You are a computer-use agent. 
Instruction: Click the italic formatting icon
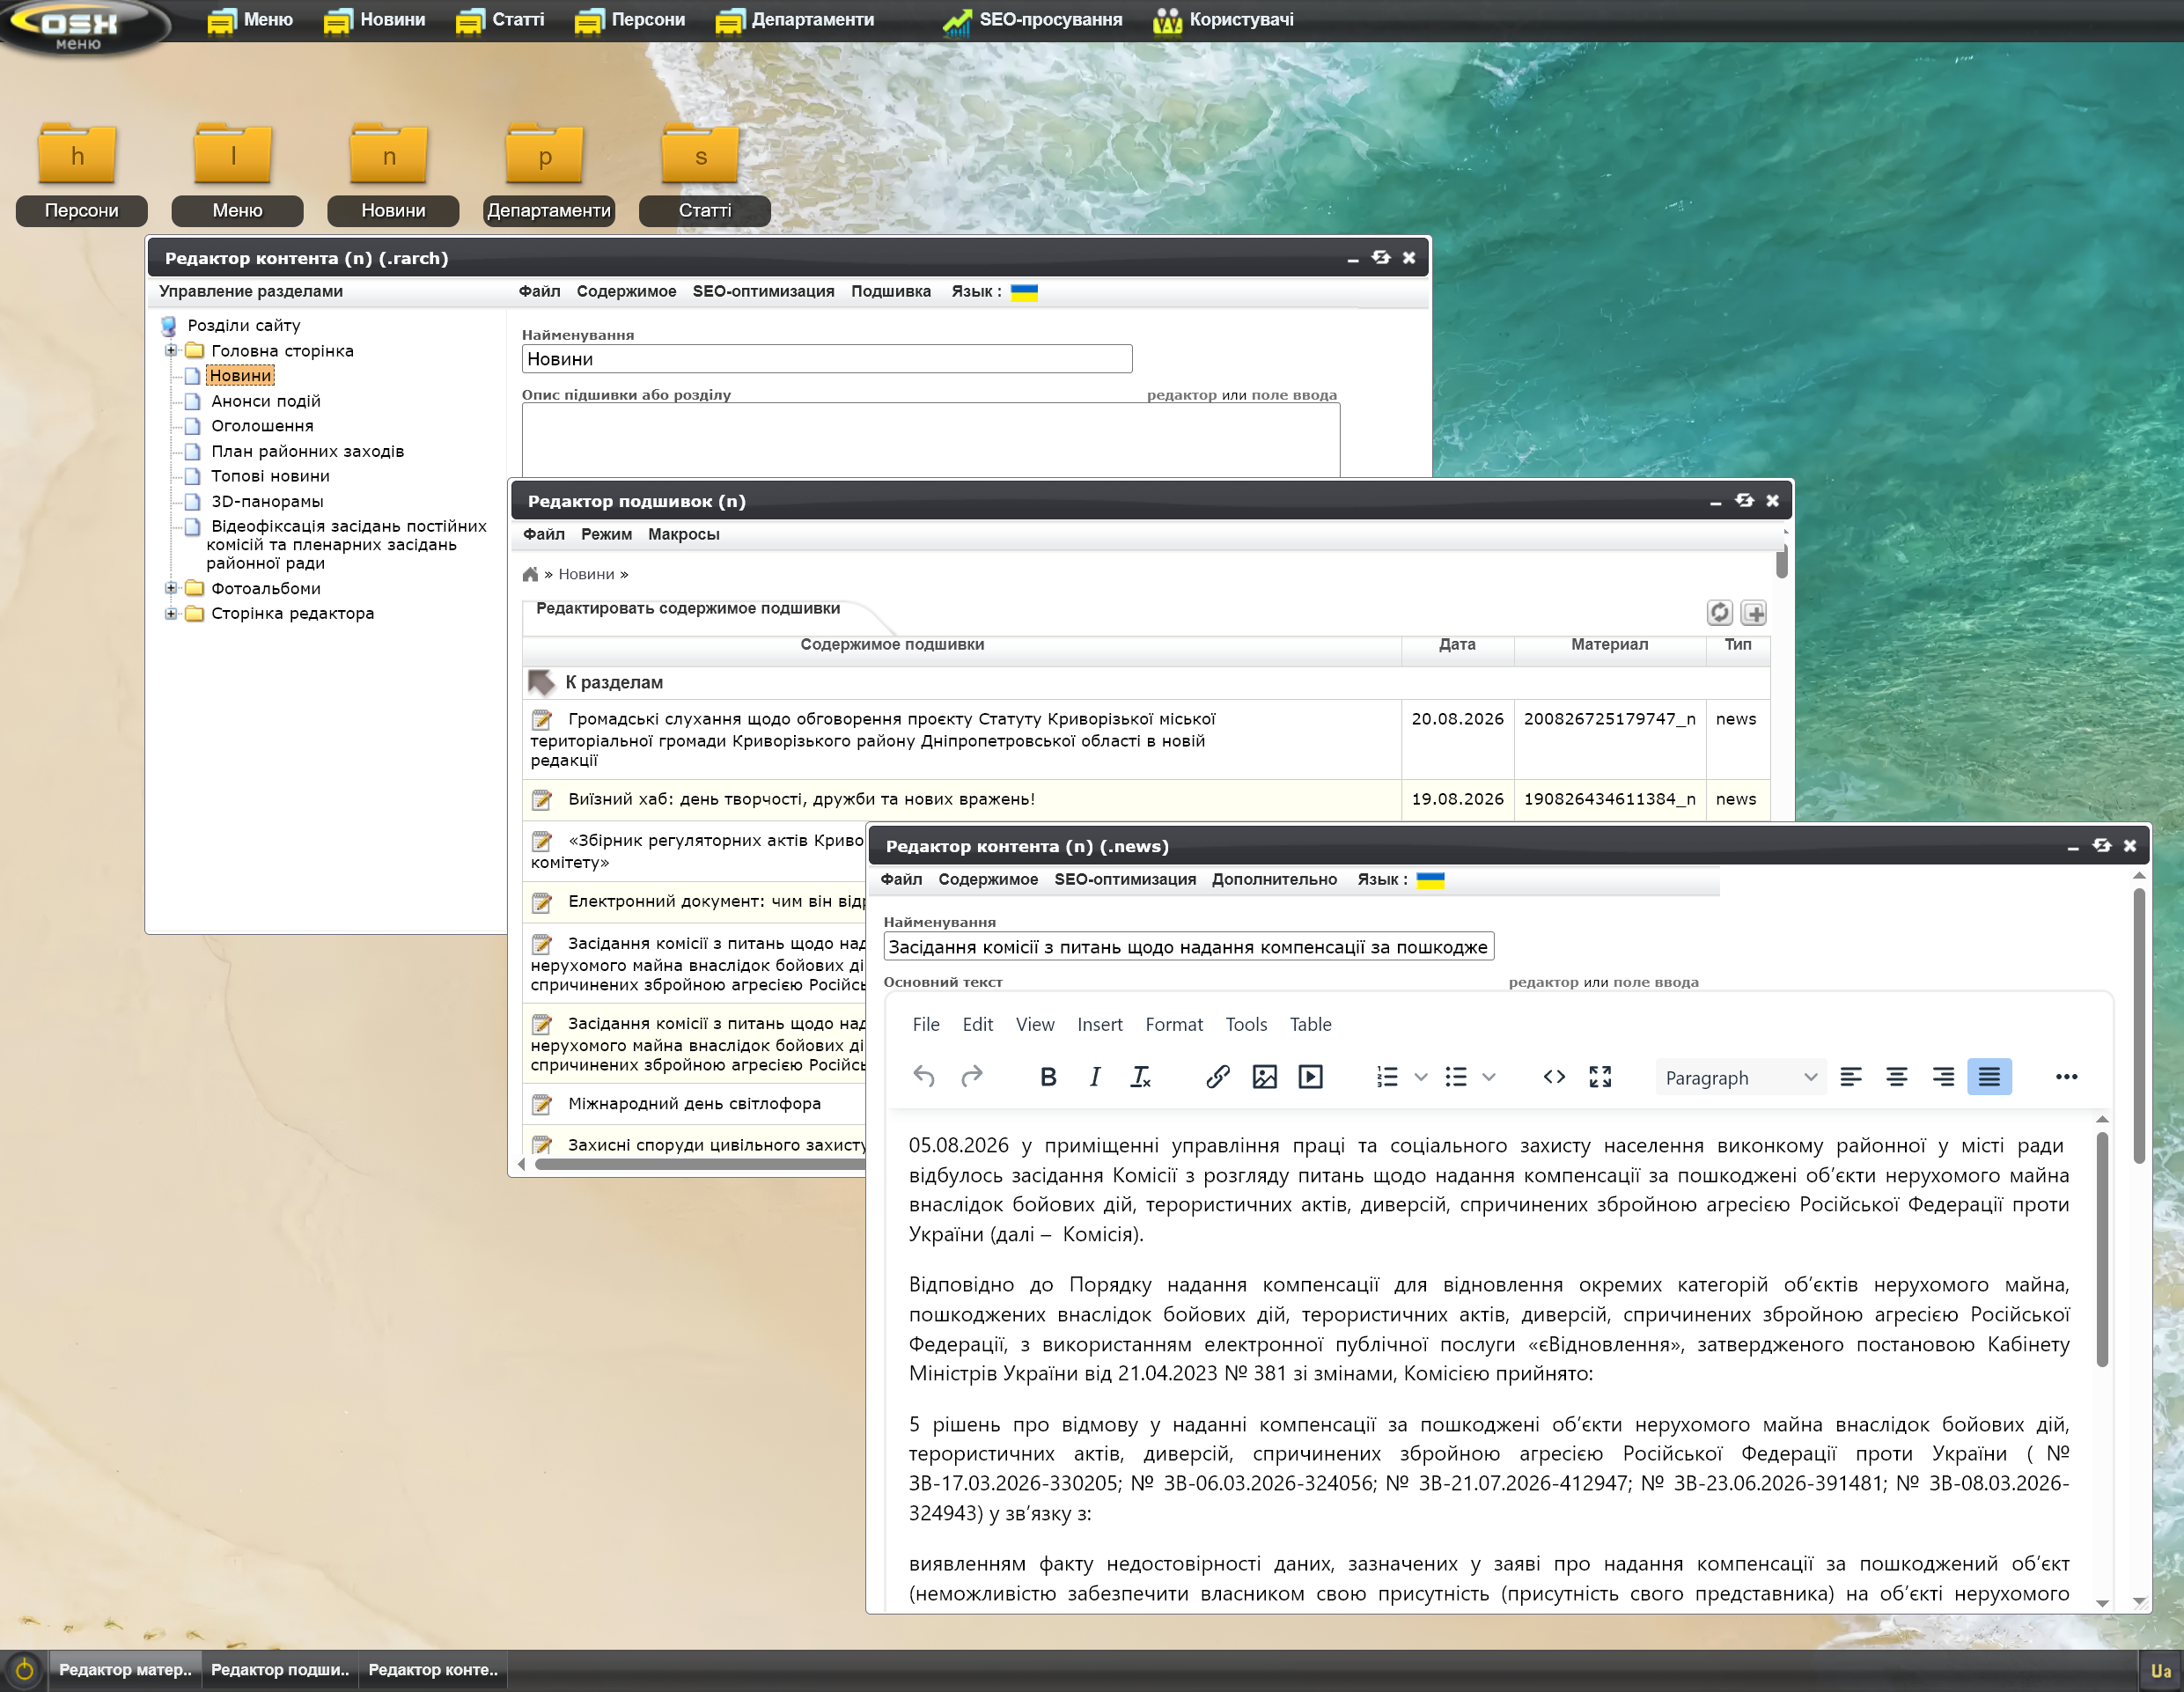point(1095,1077)
